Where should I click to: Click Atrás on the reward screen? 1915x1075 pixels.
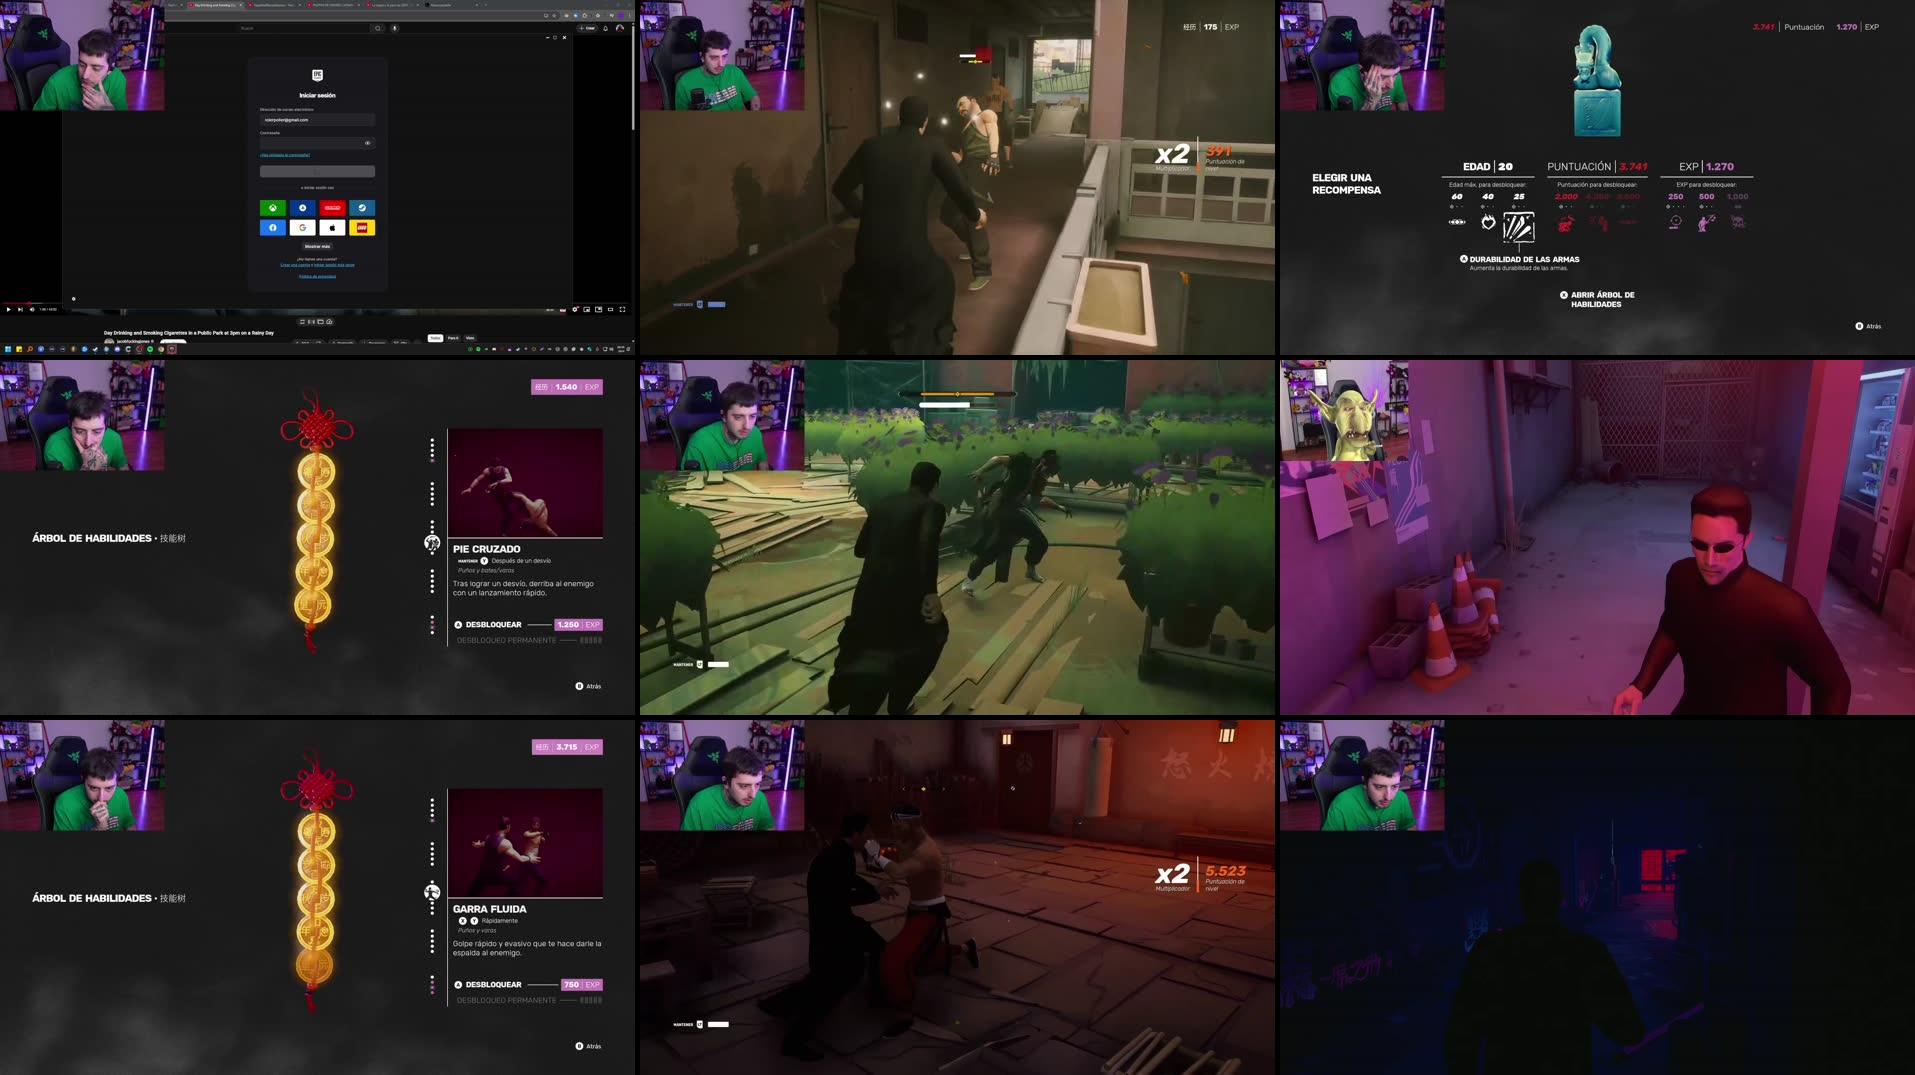1868,326
